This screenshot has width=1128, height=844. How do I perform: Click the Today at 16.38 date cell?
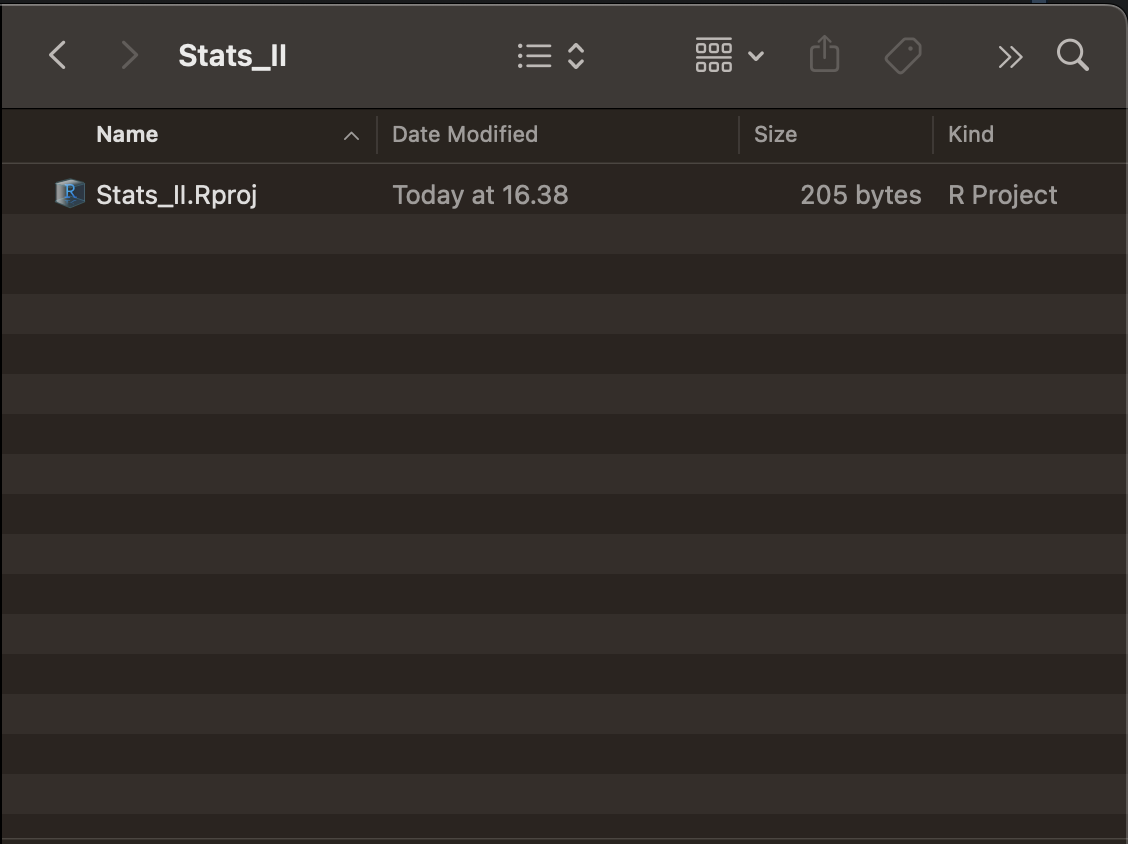click(480, 195)
